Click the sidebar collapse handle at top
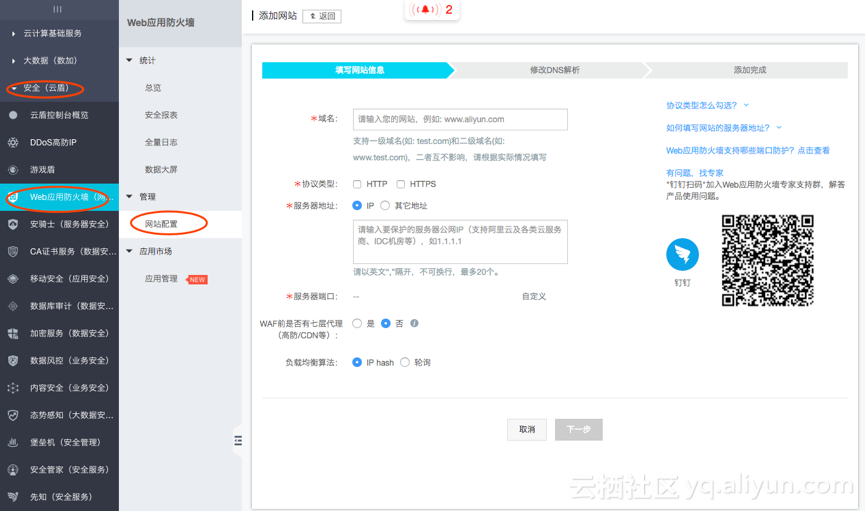Image resolution: width=865 pixels, height=511 pixels. [x=57, y=9]
